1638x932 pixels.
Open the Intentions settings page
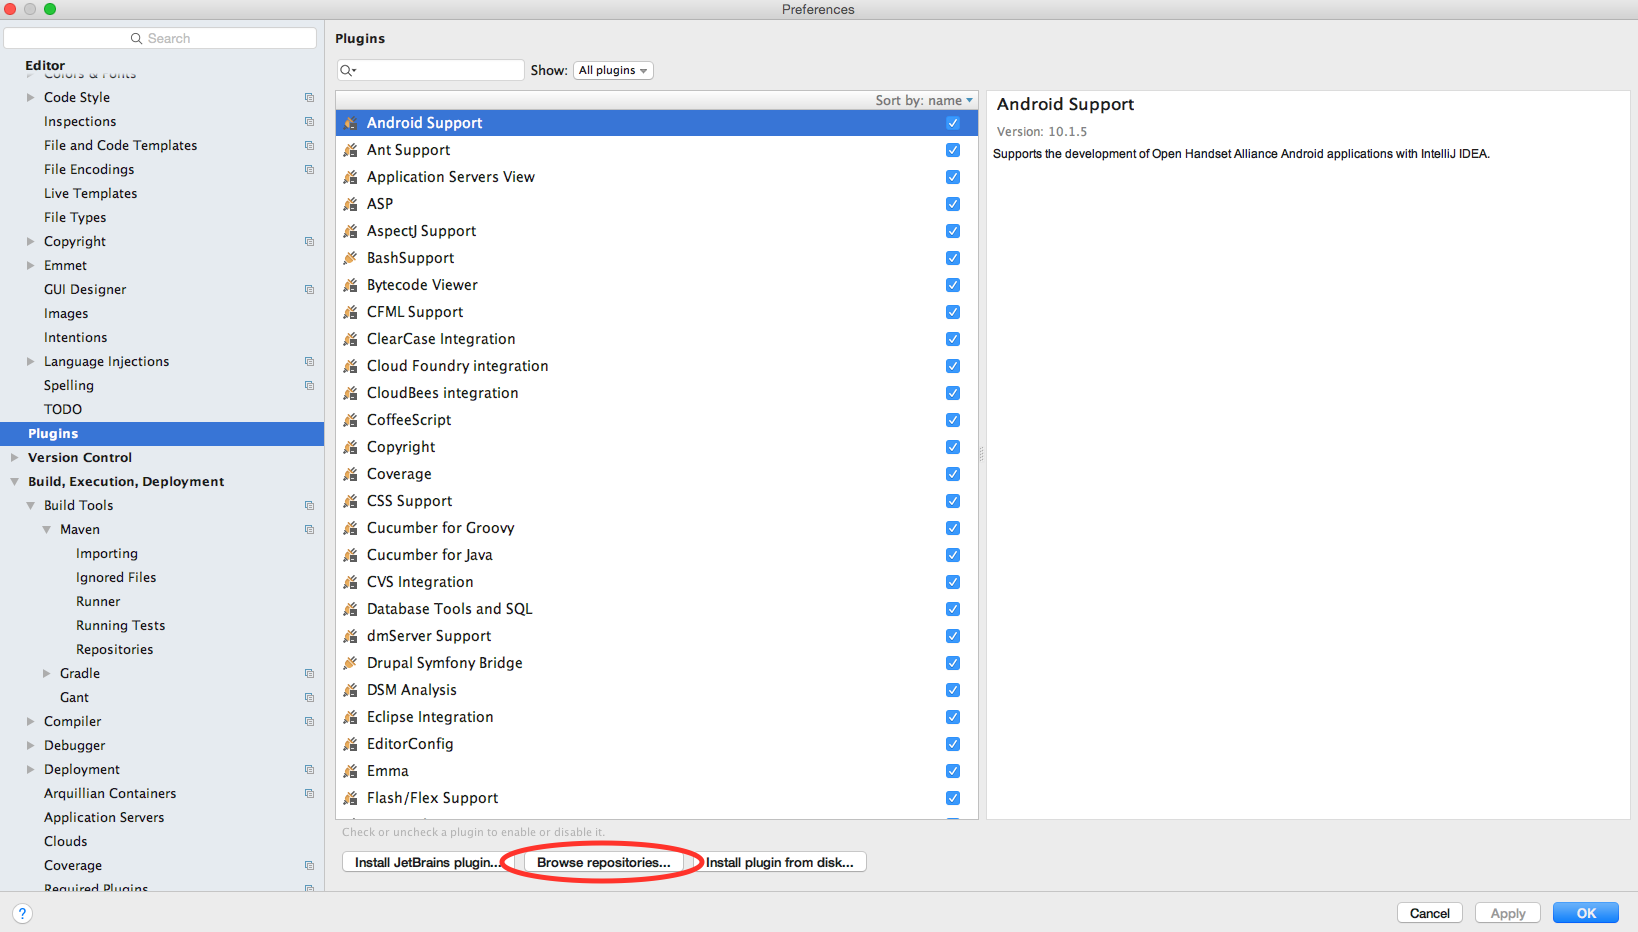point(75,337)
